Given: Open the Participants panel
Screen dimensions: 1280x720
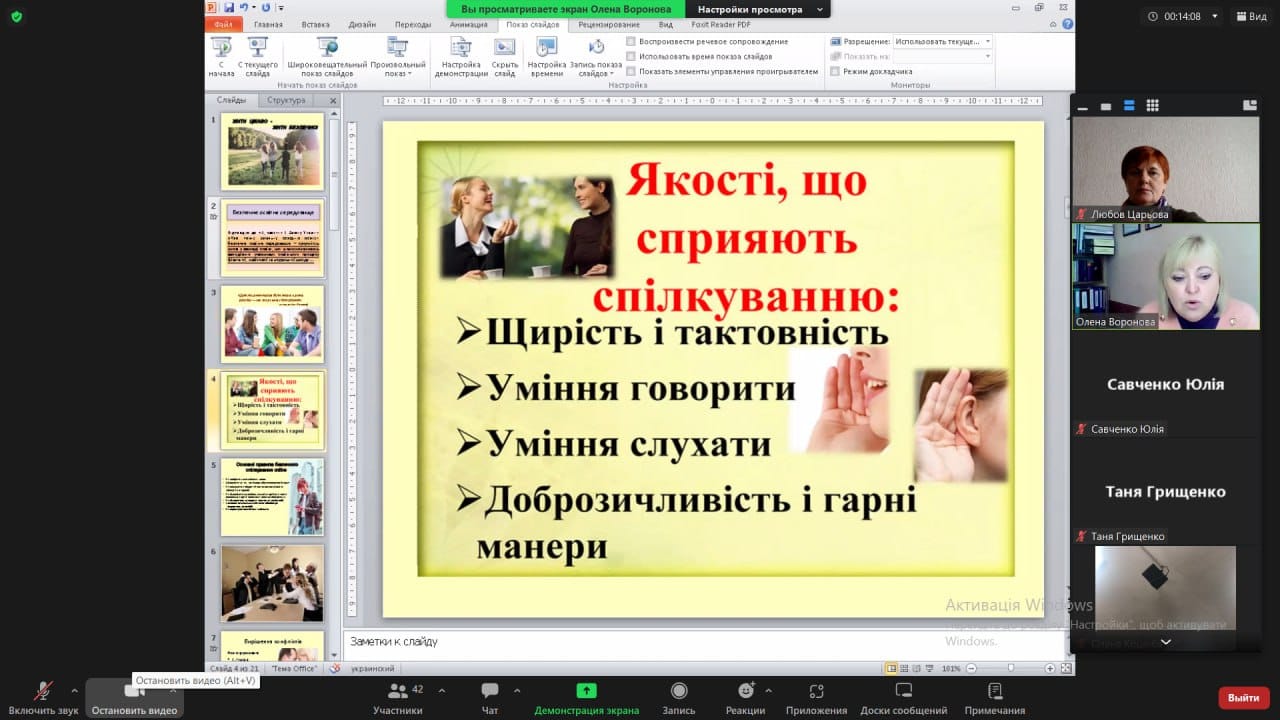Looking at the screenshot, I should coord(398,692).
